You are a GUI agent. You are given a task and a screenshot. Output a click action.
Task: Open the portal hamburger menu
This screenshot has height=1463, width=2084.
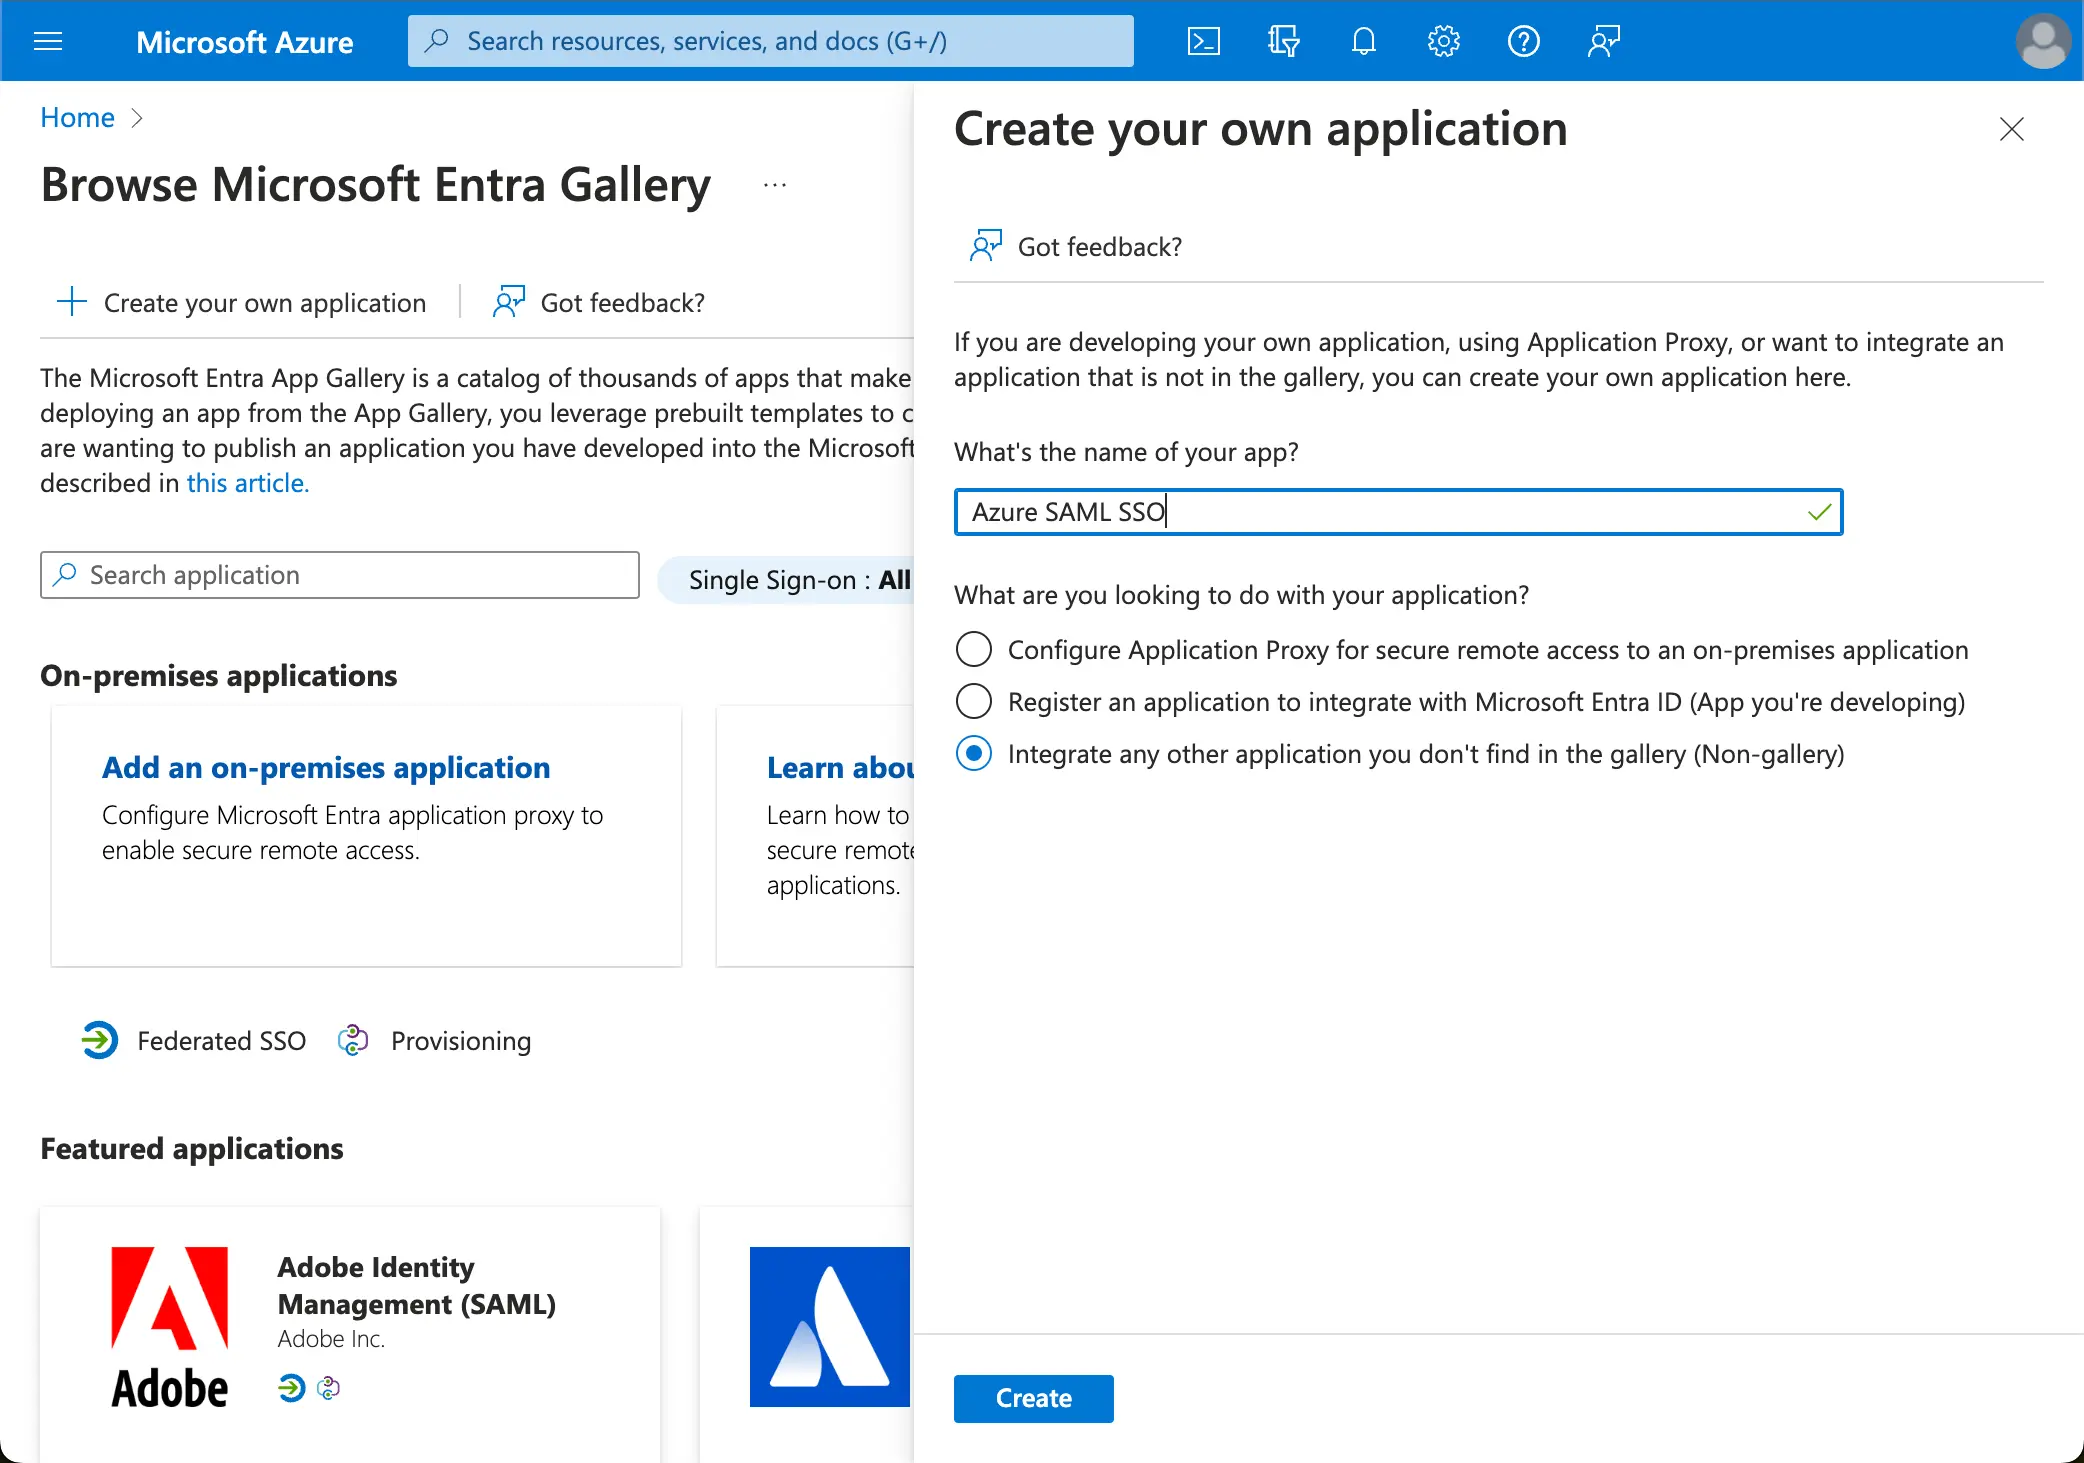click(48, 41)
